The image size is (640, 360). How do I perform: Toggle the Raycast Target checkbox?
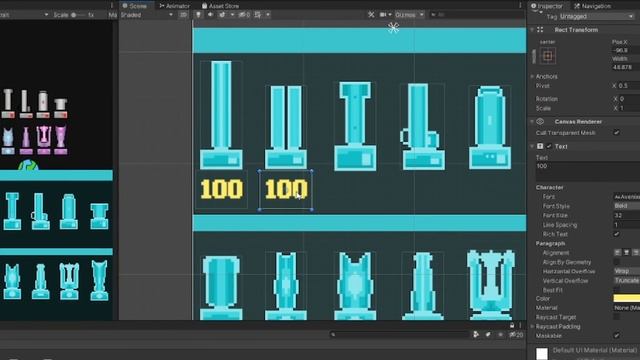[616, 317]
